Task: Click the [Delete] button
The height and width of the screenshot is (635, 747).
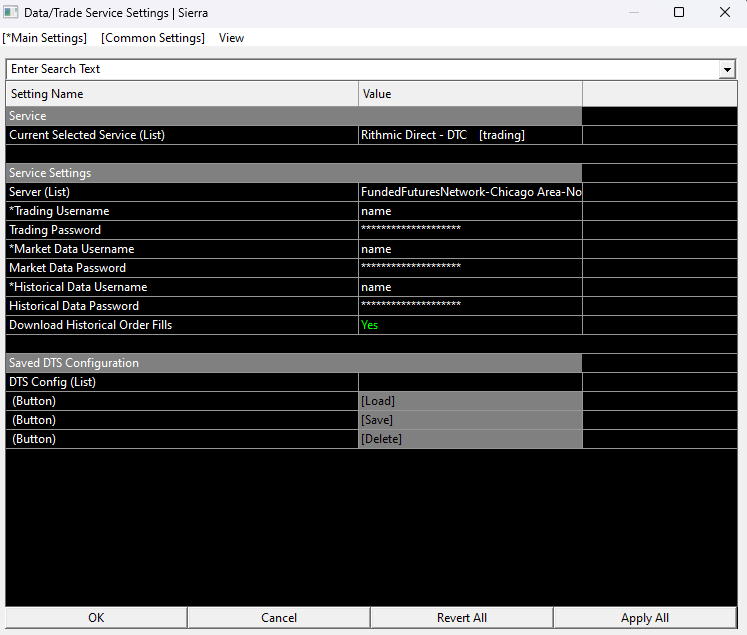Action: [470, 439]
